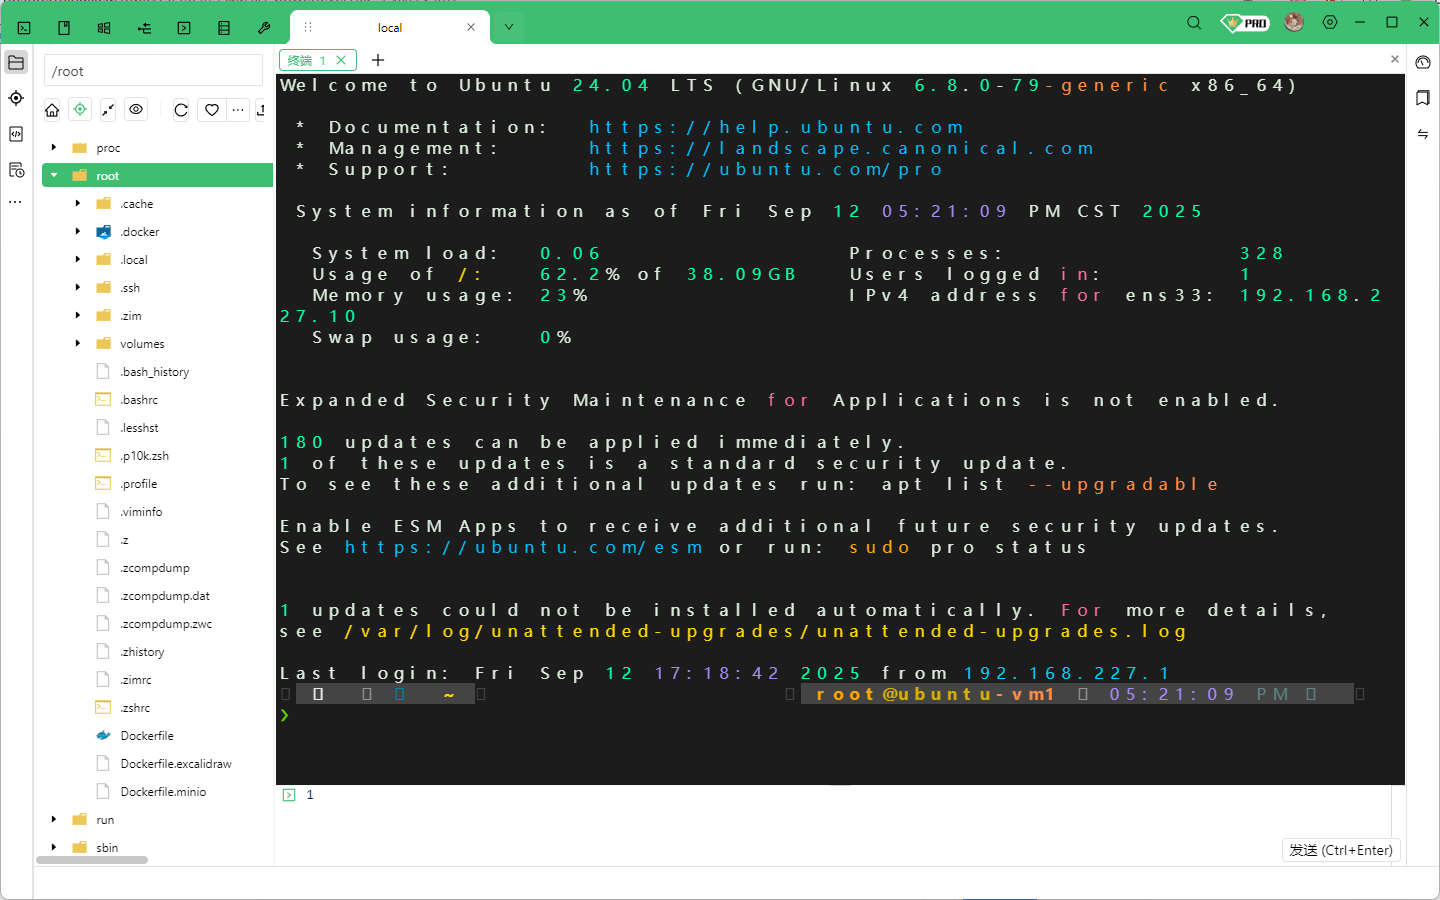Toggle the green locate-target button in file toolbar
The width and height of the screenshot is (1440, 900).
pos(80,110)
